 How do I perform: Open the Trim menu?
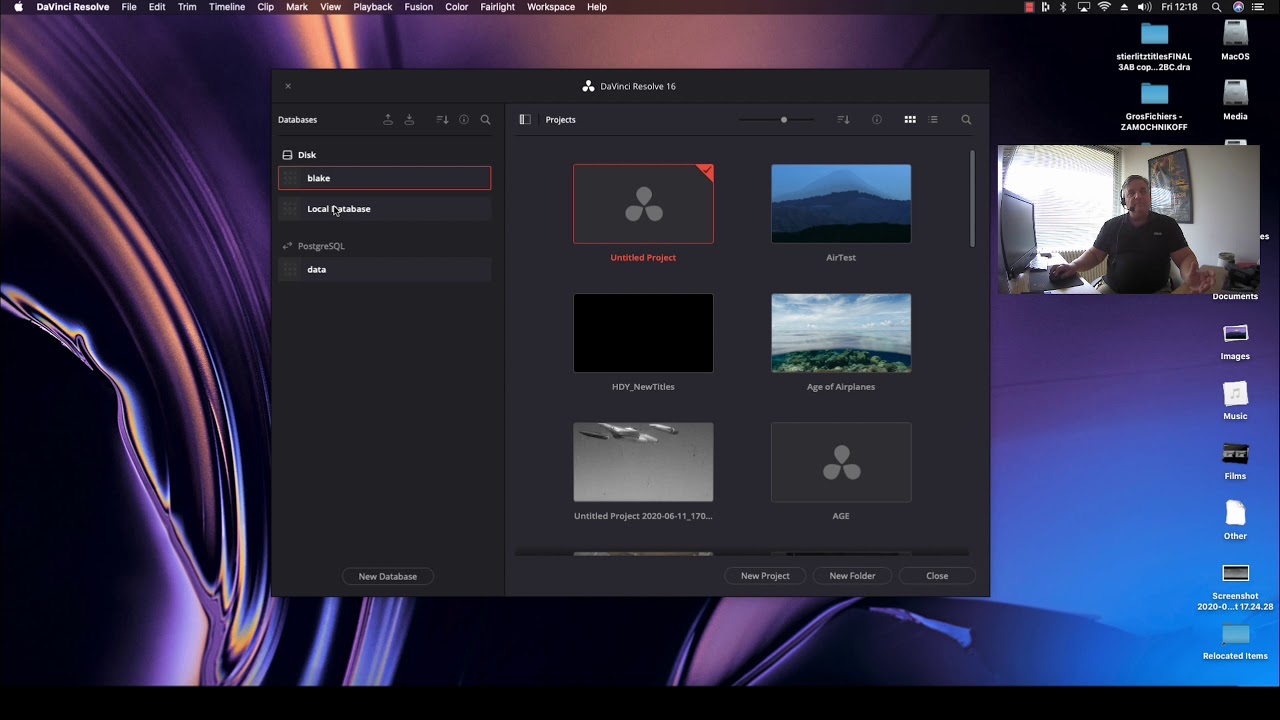(x=187, y=7)
